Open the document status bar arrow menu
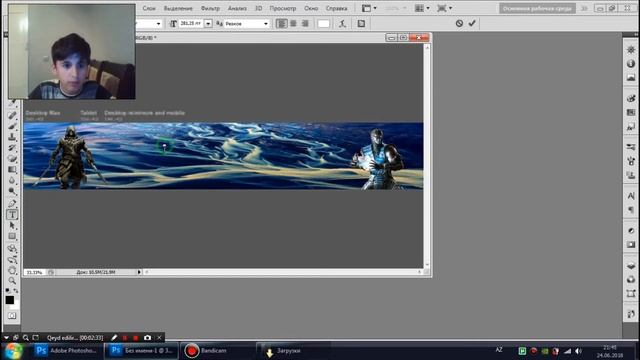640x360 pixels. (139, 272)
